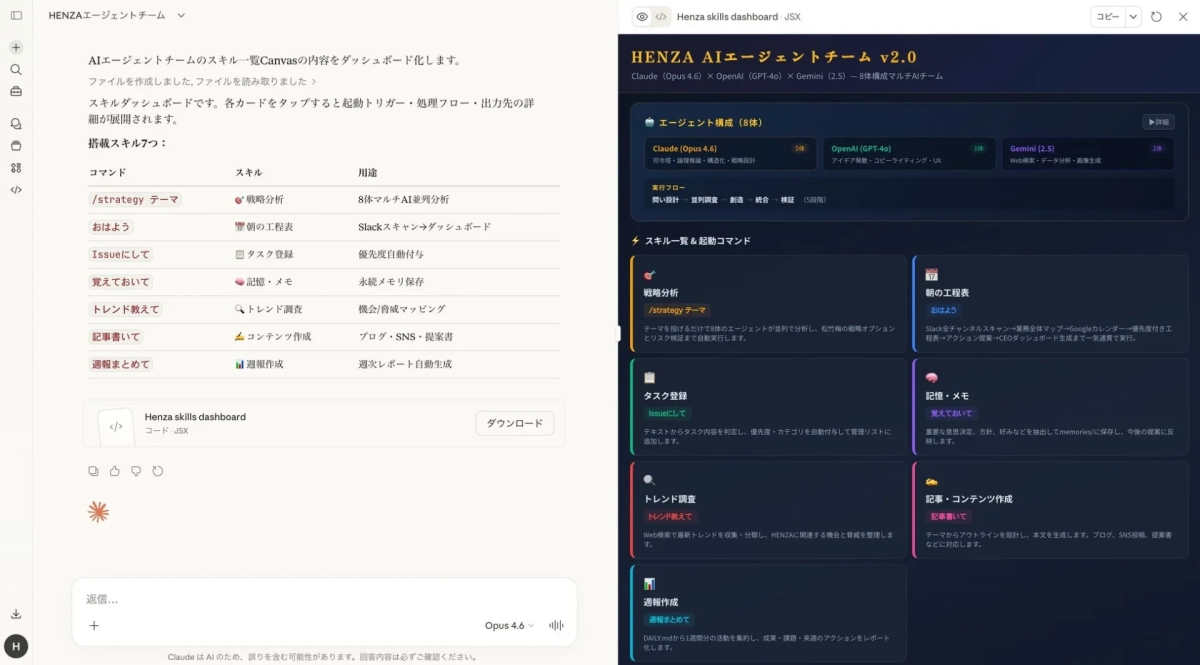Give the response a thumbs up
Screen dimensions: 1200x665
pos(114,470)
